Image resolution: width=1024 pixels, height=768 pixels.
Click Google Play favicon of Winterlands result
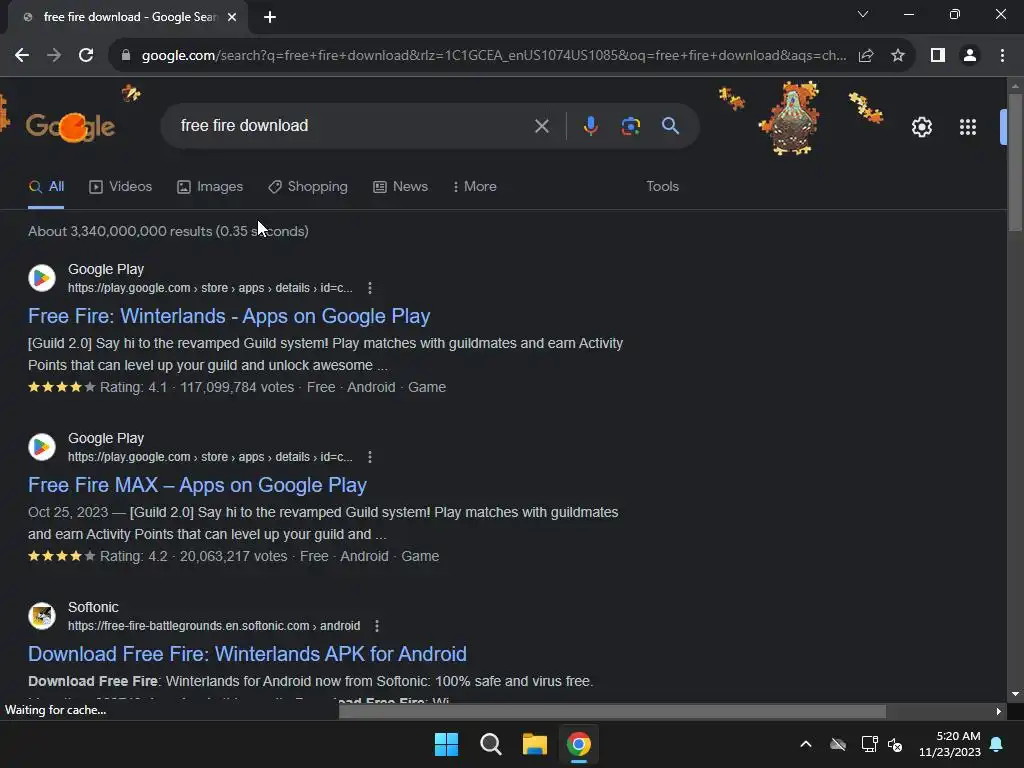coord(42,278)
